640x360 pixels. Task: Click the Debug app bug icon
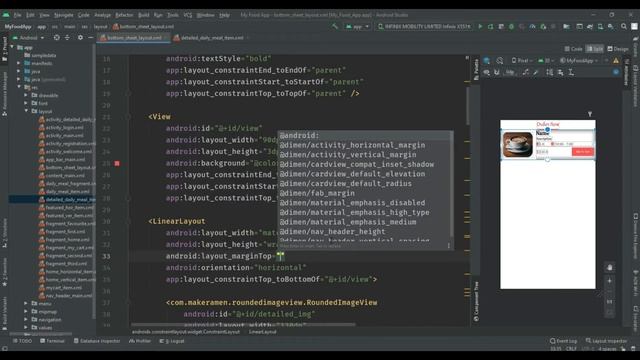(511, 27)
